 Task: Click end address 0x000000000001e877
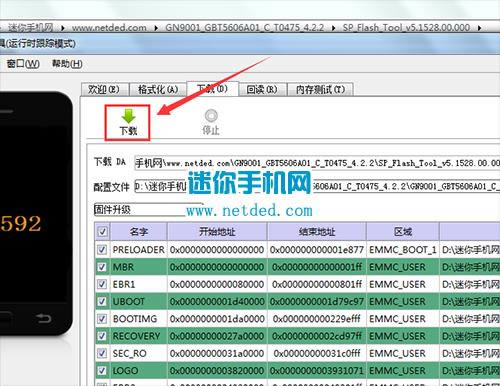coord(317,249)
